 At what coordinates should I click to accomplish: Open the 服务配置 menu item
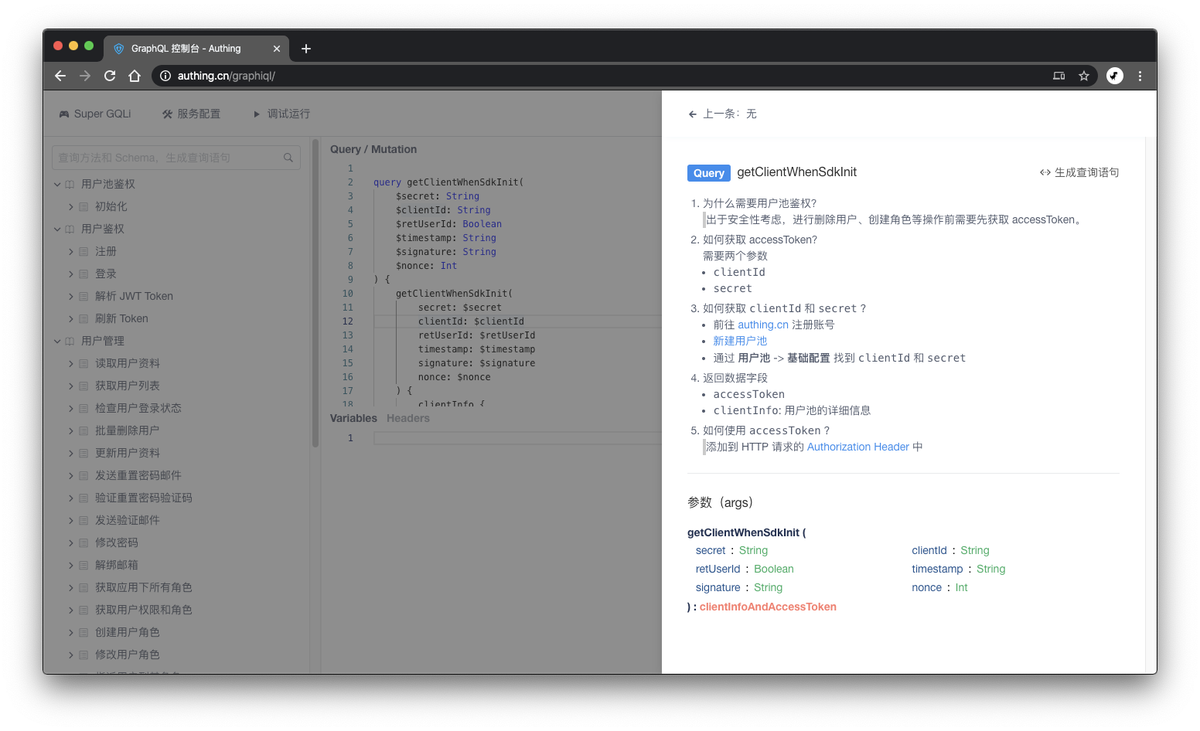tap(191, 114)
